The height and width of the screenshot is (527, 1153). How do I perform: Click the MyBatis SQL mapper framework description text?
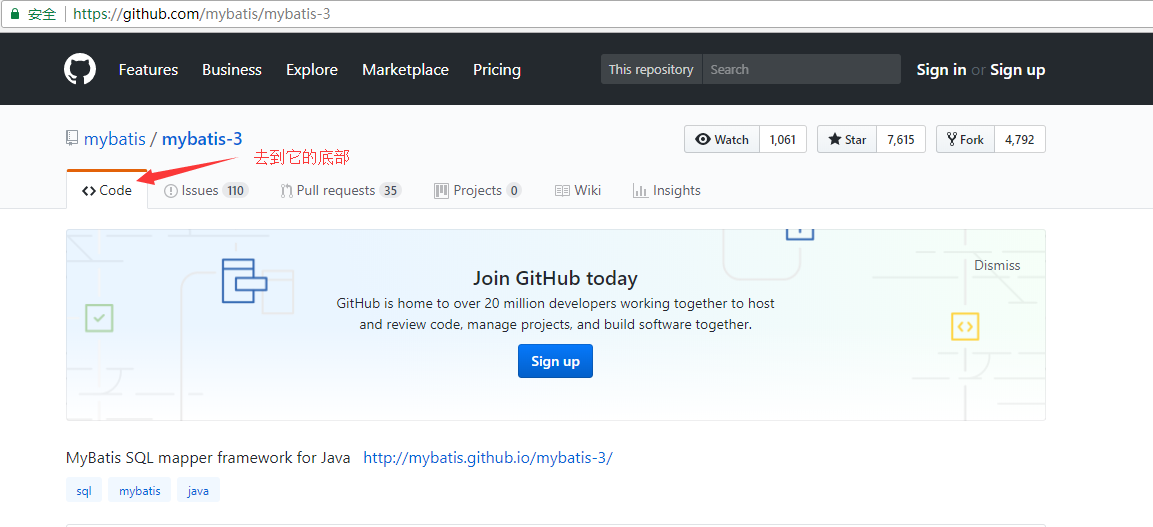[x=208, y=458]
